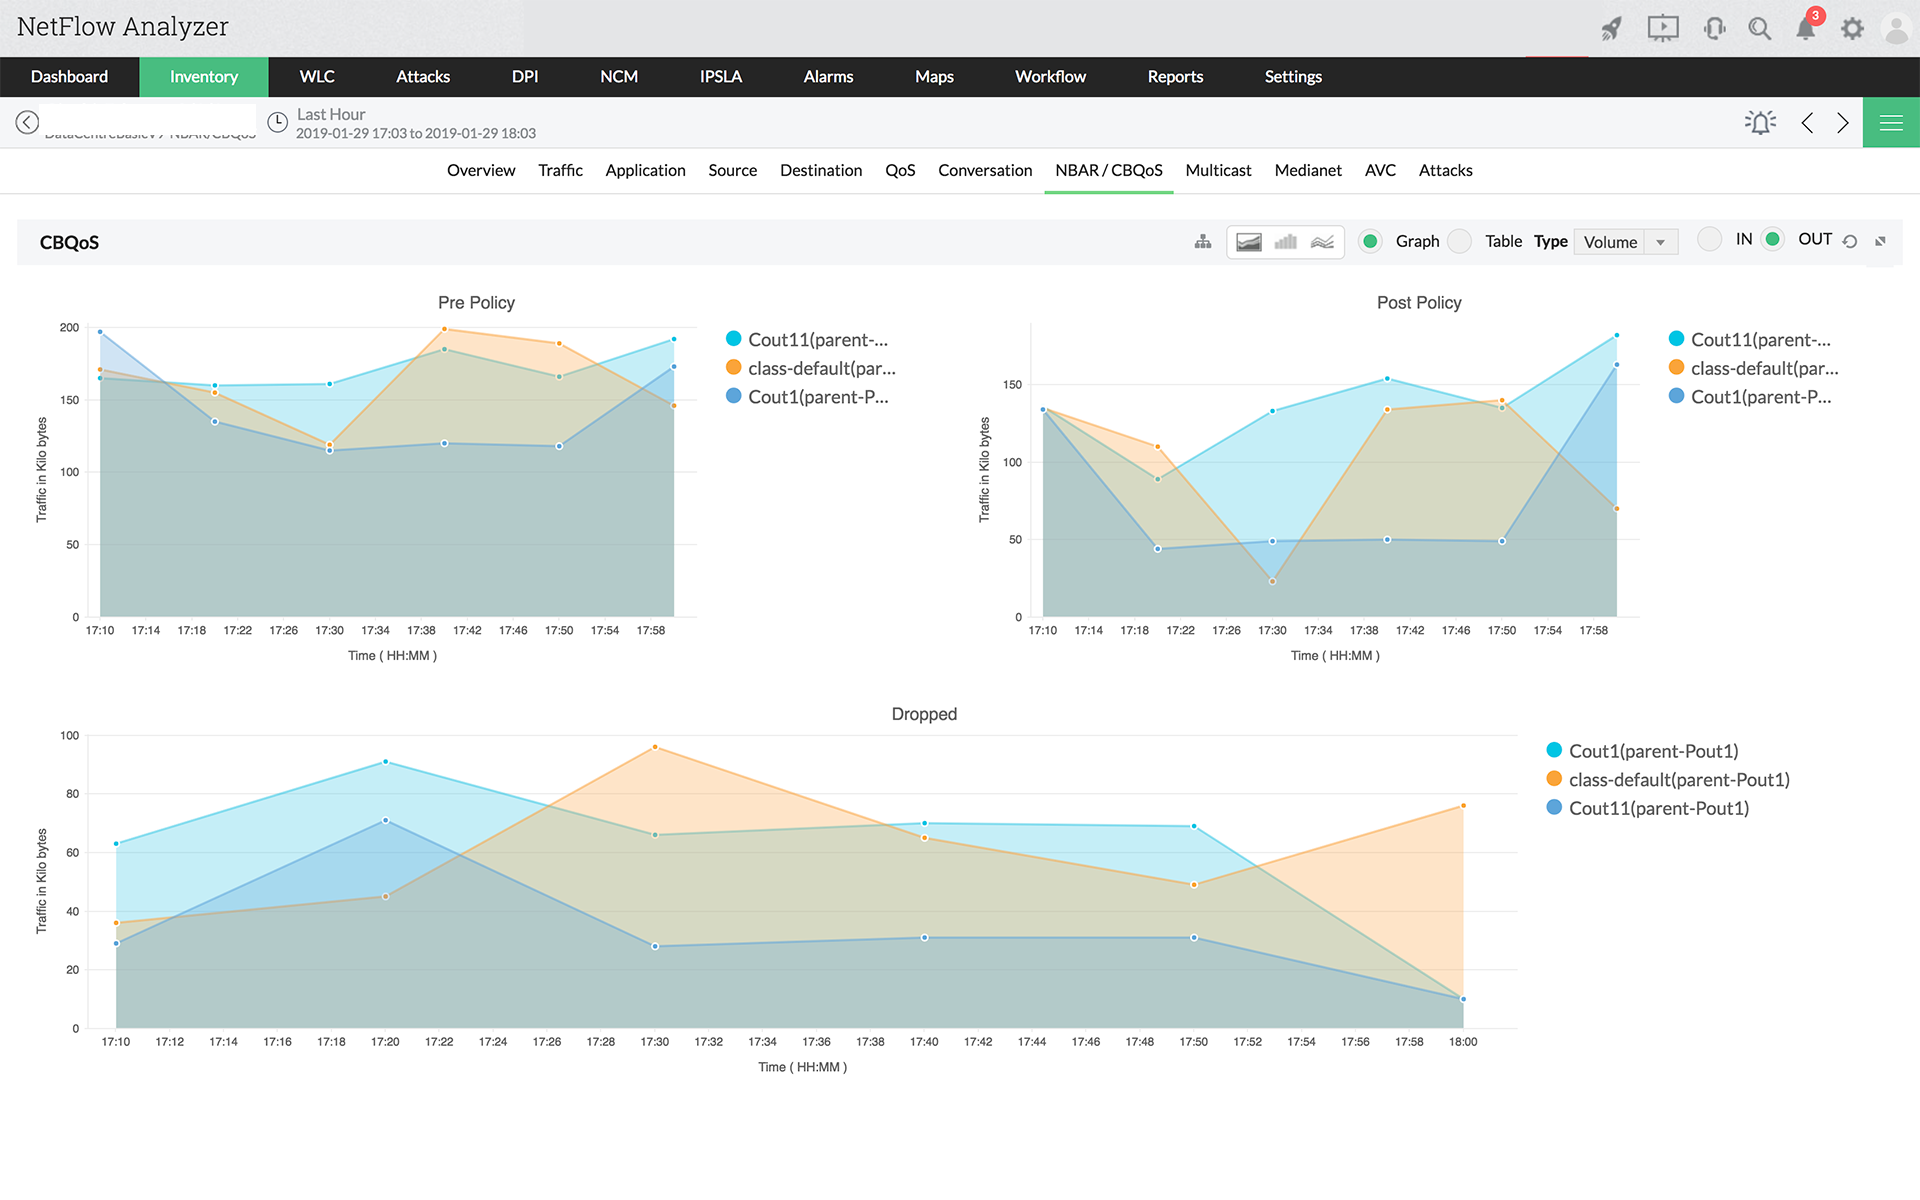Refresh the CBQoS widget
This screenshot has width=1920, height=1200.
(x=1850, y=242)
